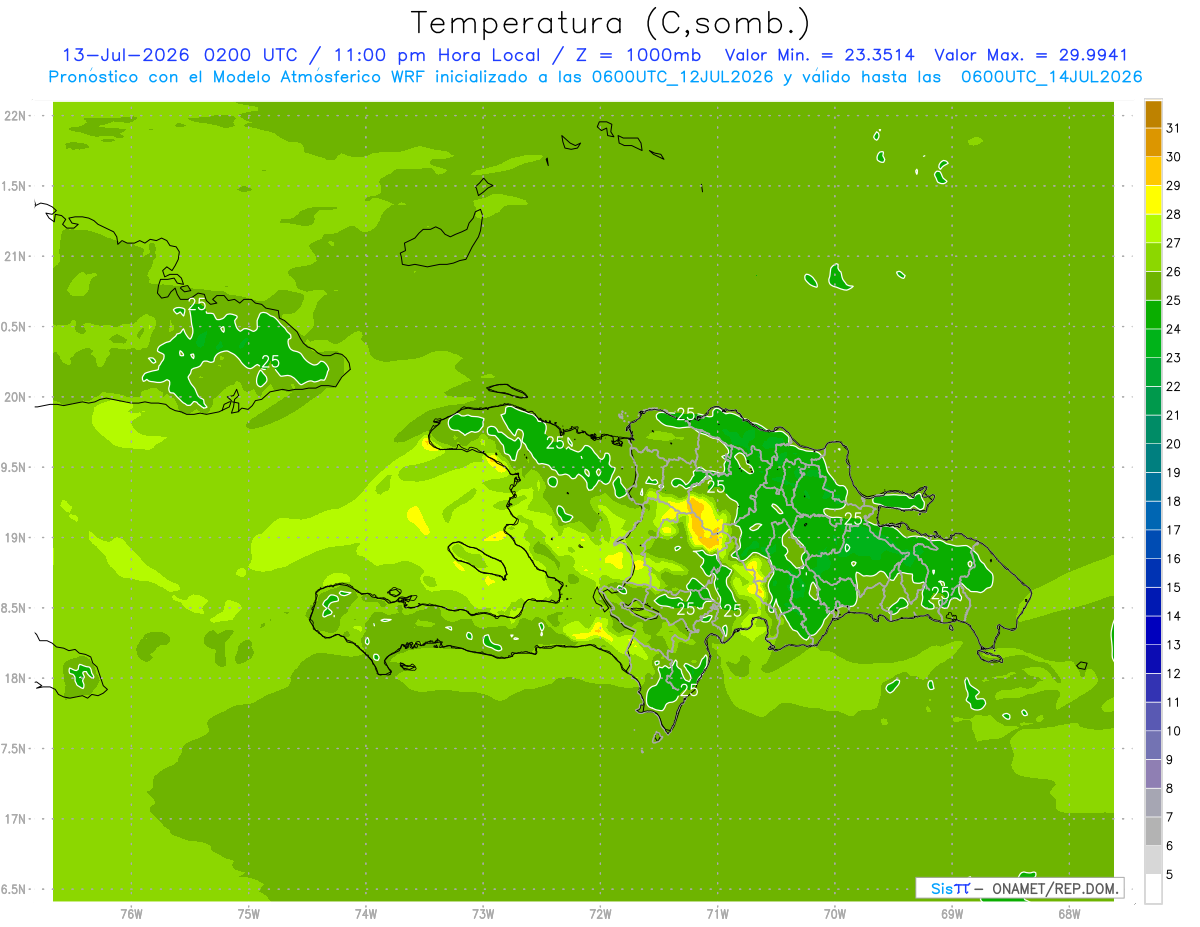Click the colorbar scale label "24"
The image size is (1200, 927).
click(x=1173, y=329)
